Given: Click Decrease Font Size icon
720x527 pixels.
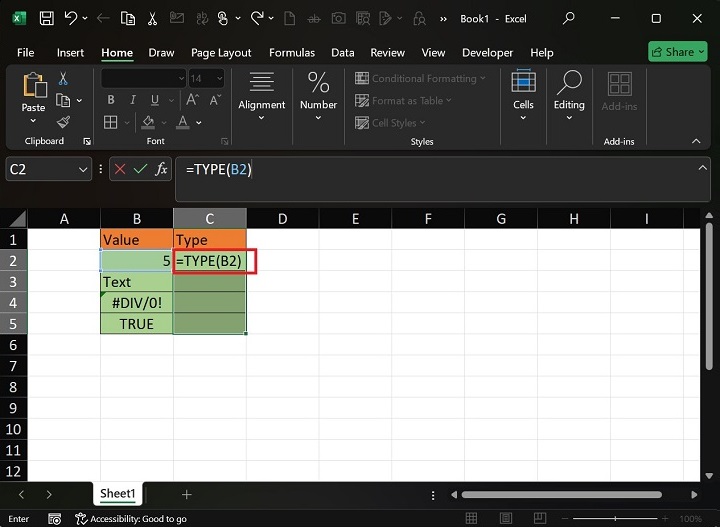Looking at the screenshot, I should [215, 100].
